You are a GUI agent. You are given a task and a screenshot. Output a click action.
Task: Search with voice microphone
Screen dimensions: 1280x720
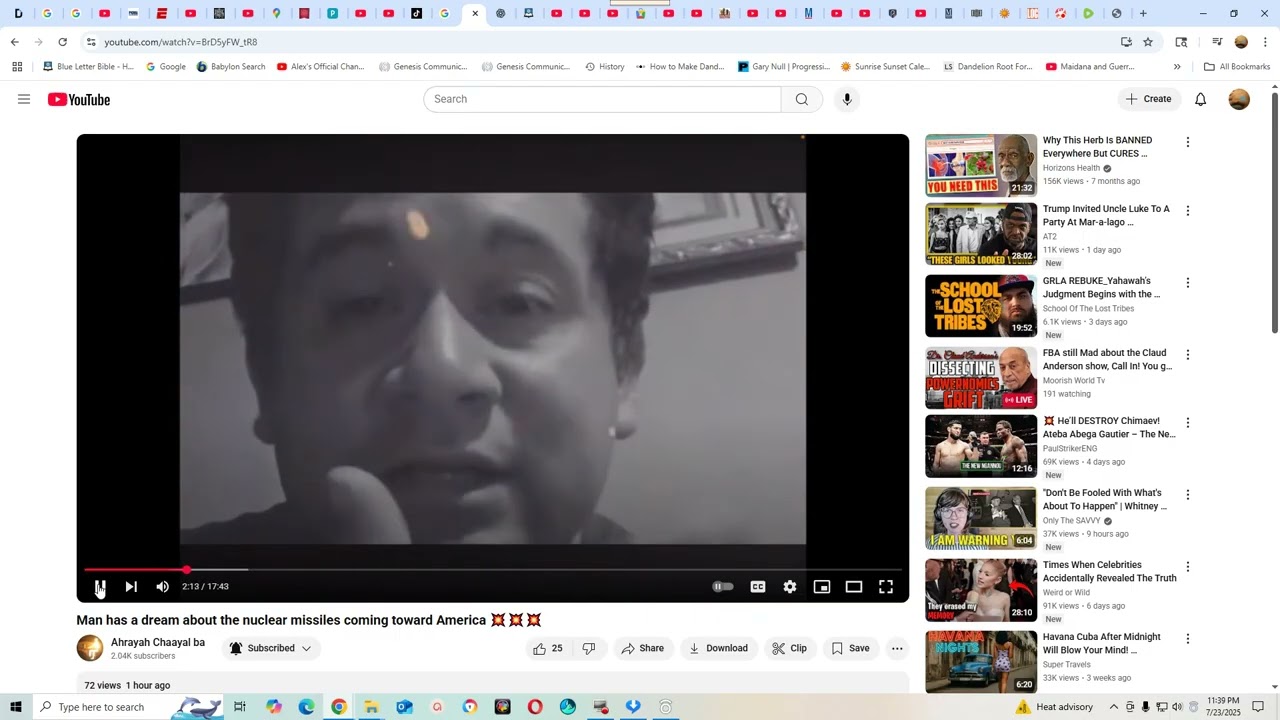(x=847, y=99)
